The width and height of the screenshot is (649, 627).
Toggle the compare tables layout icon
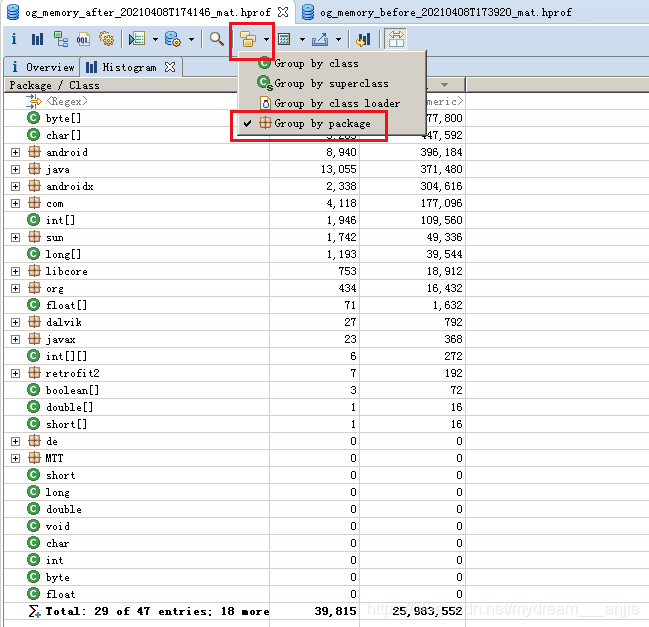tap(396, 39)
